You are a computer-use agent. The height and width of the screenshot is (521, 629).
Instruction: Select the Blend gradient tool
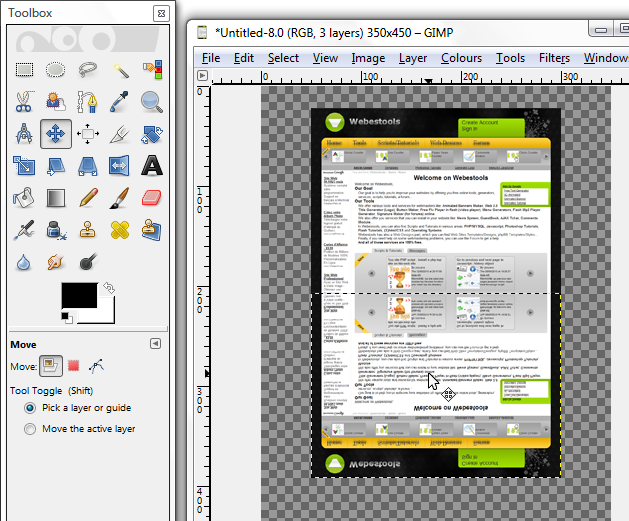[x=55, y=198]
